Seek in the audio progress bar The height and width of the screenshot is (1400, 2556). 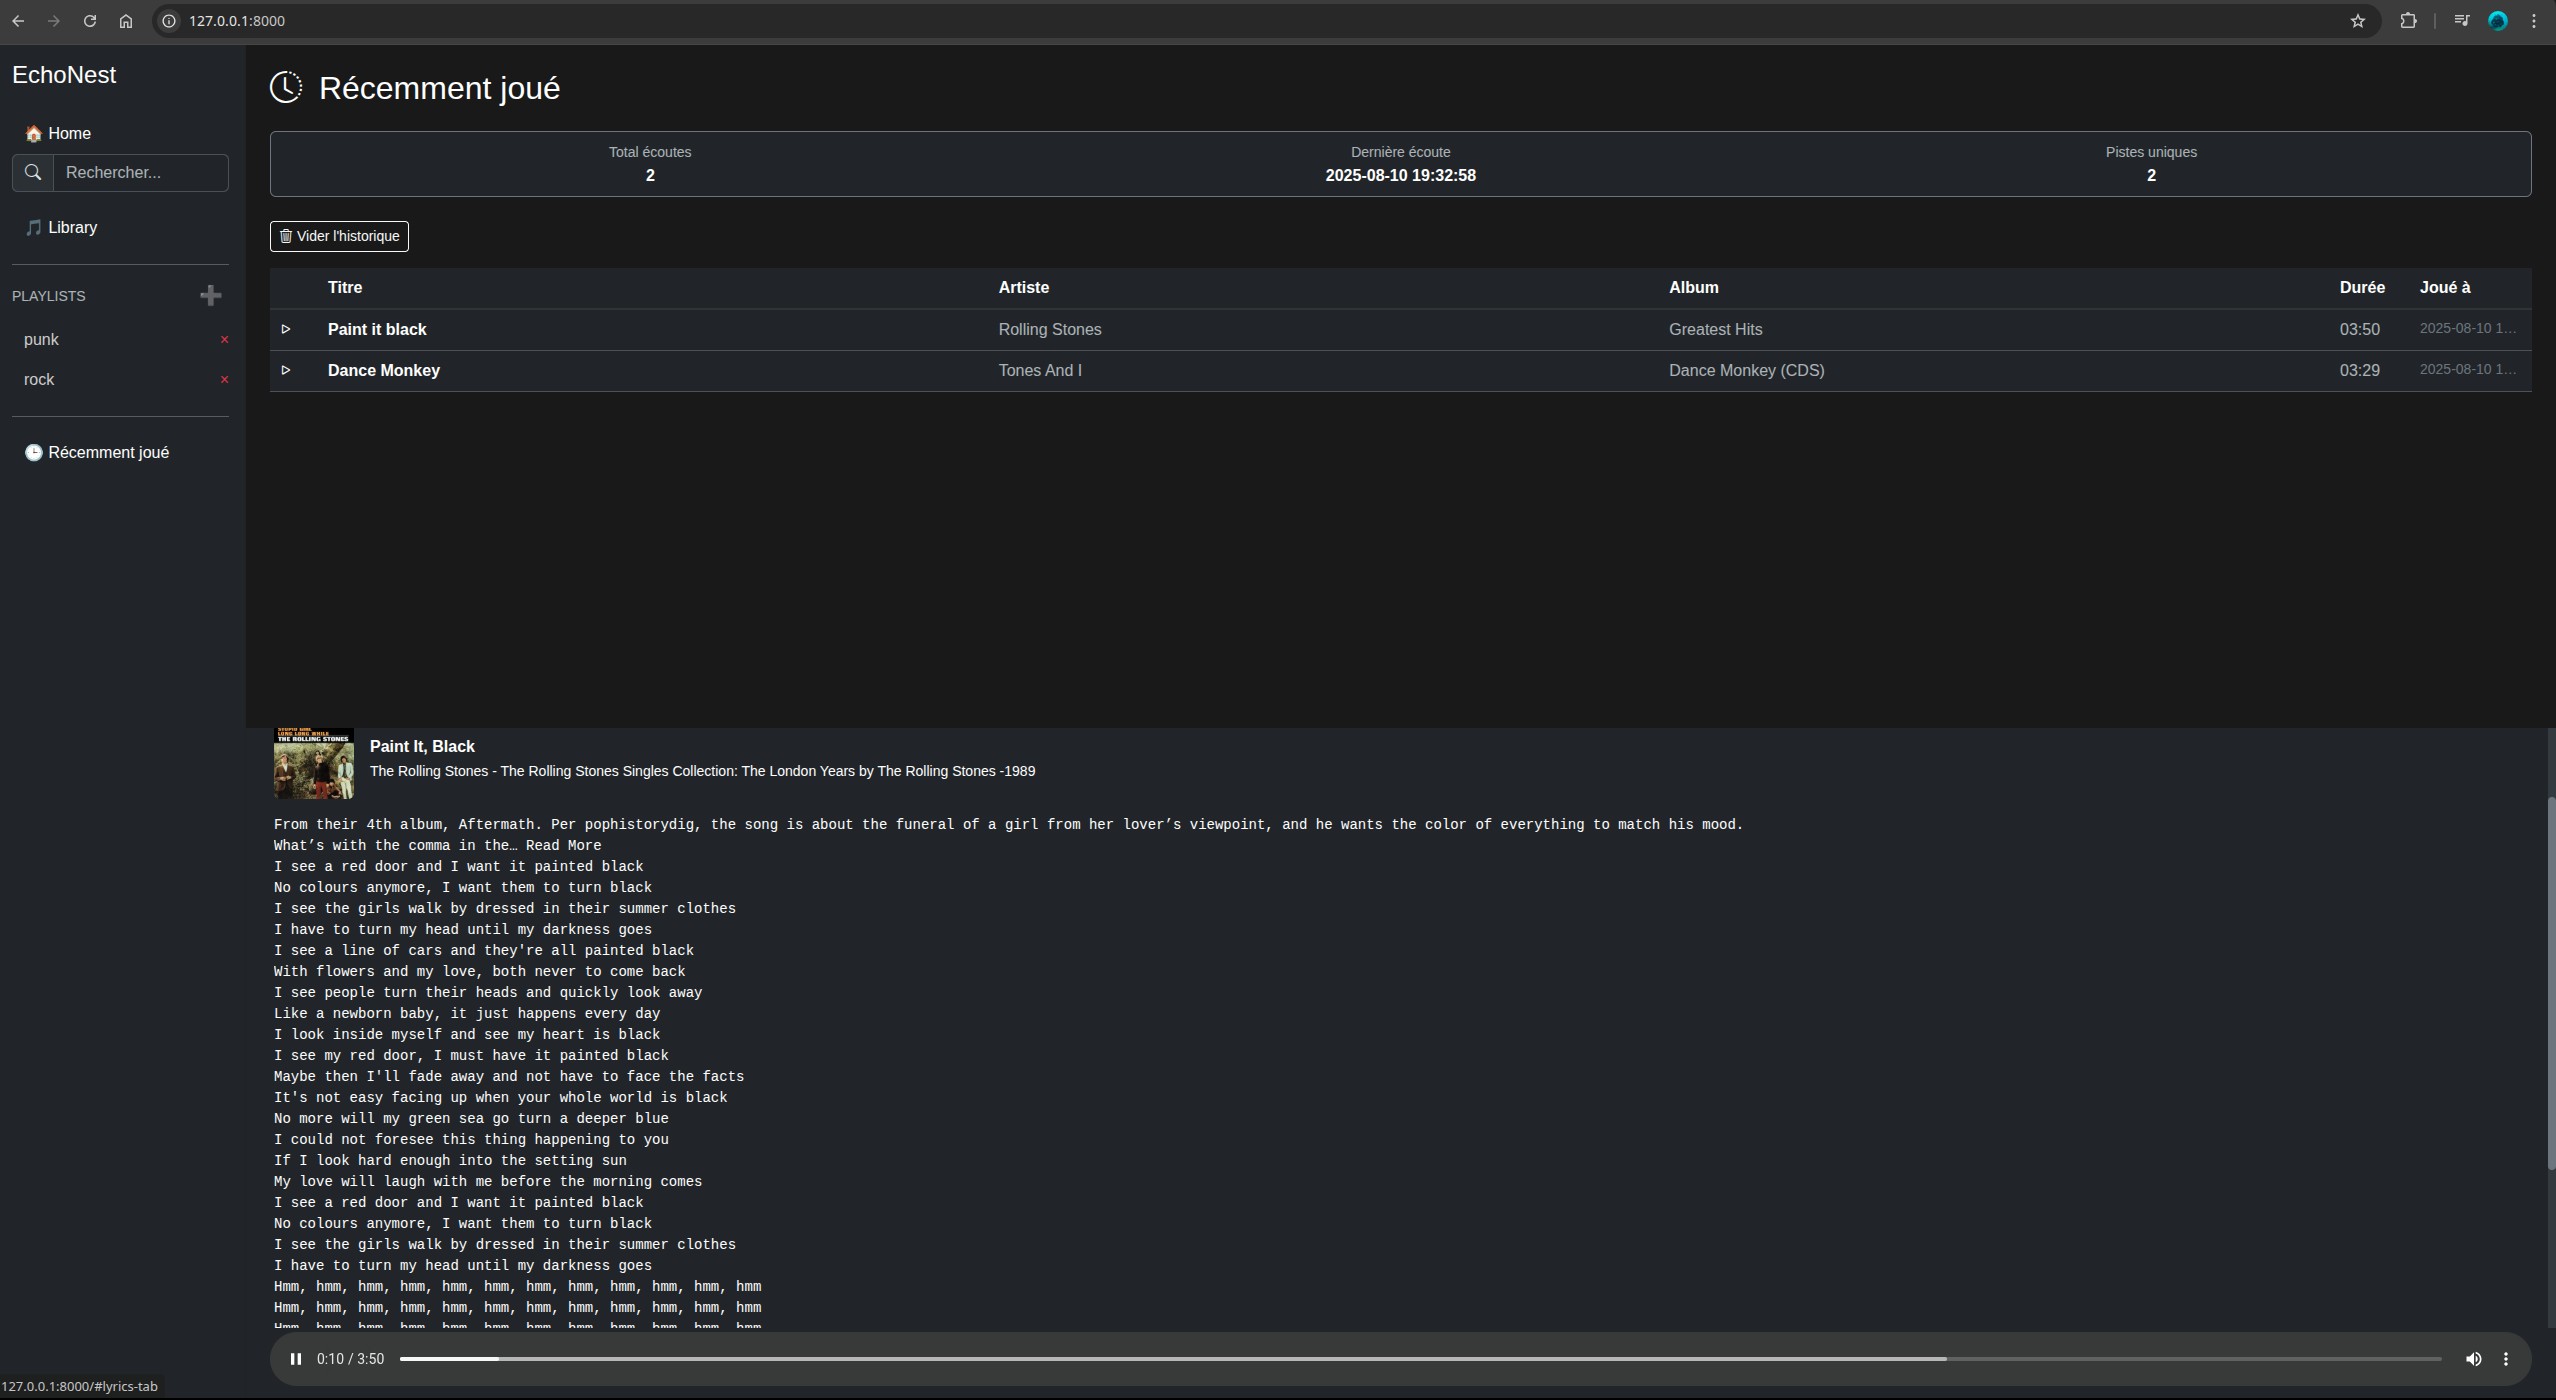tap(1420, 1359)
